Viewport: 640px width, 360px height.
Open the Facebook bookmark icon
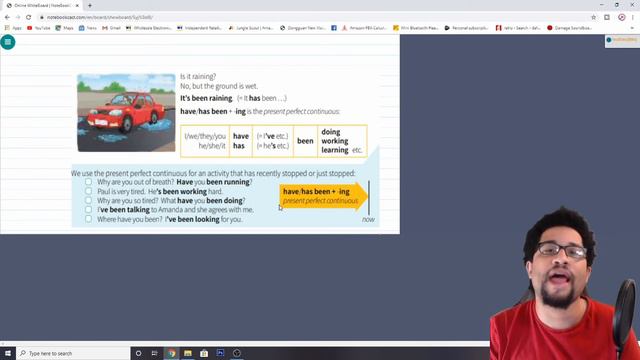(334, 28)
